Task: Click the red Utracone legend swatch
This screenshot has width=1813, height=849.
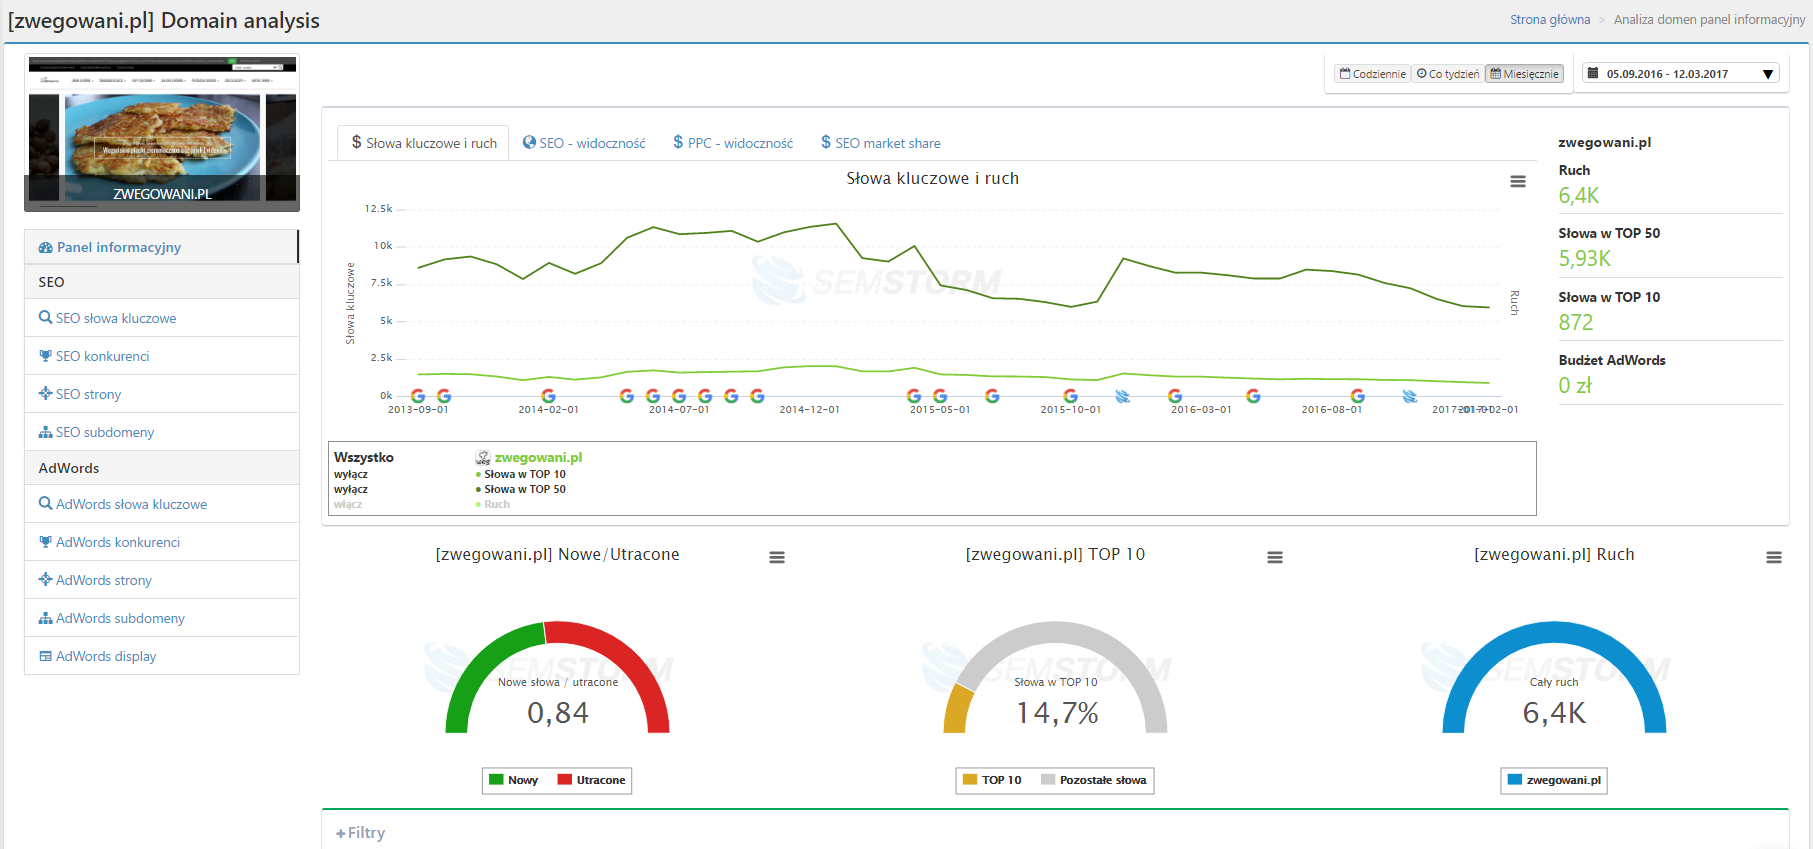Action: pyautogui.click(x=564, y=780)
